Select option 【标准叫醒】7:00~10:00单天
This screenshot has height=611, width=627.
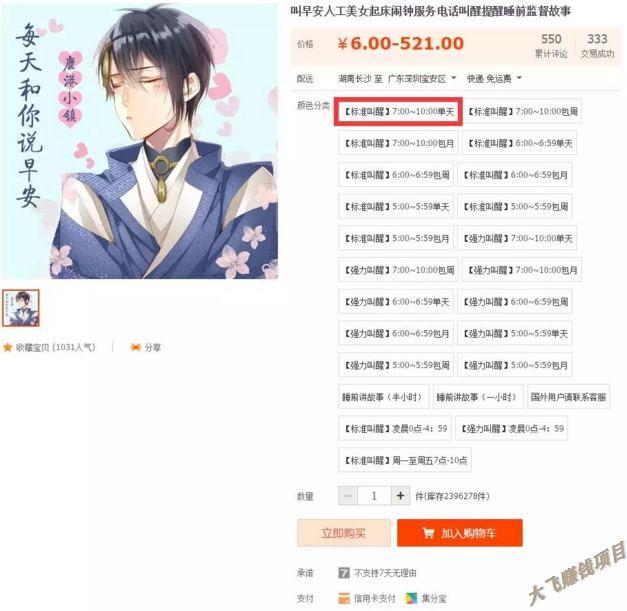pos(398,112)
